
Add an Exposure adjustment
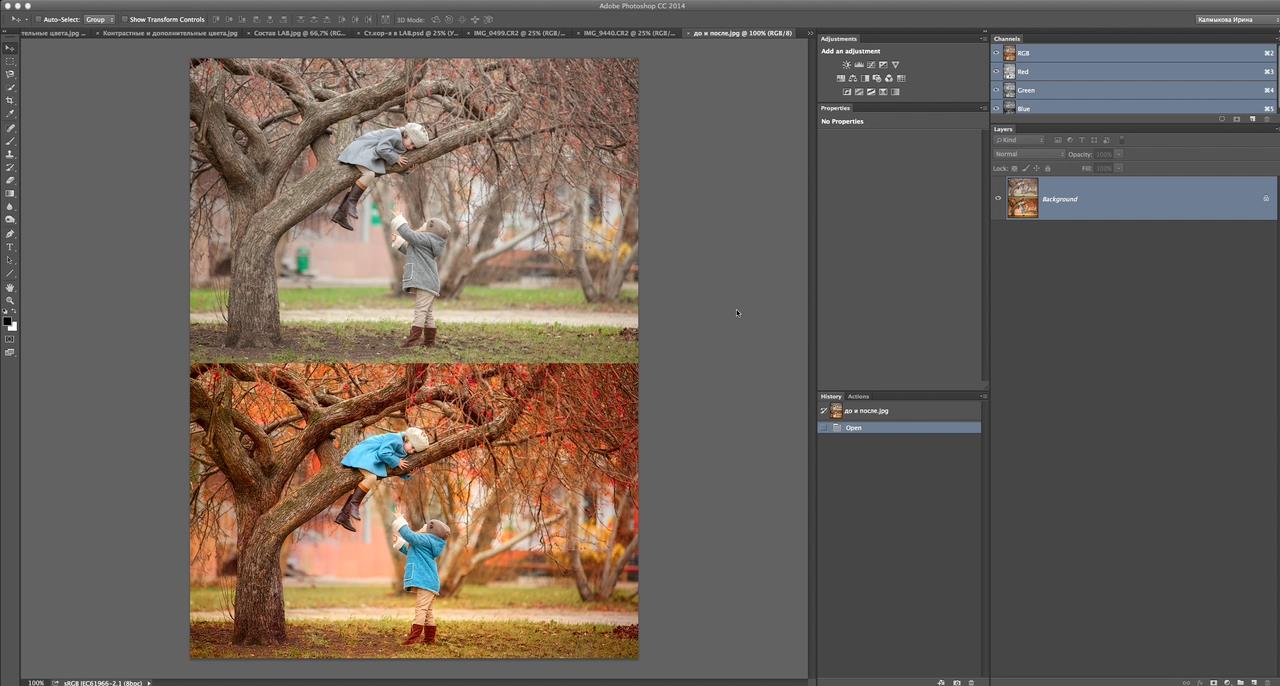[882, 65]
